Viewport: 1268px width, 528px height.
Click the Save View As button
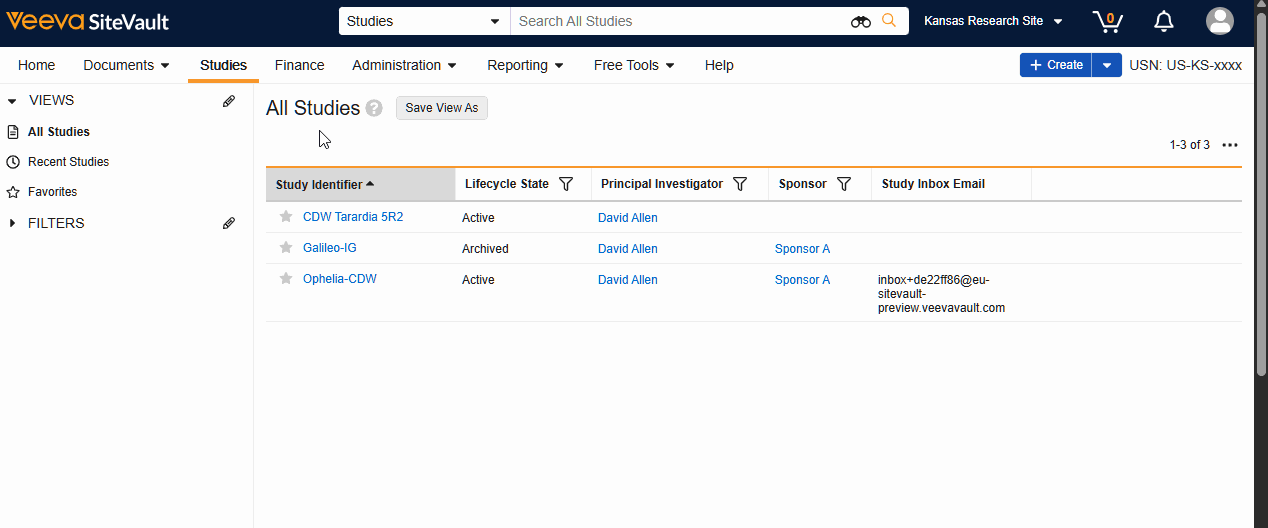click(x=441, y=108)
